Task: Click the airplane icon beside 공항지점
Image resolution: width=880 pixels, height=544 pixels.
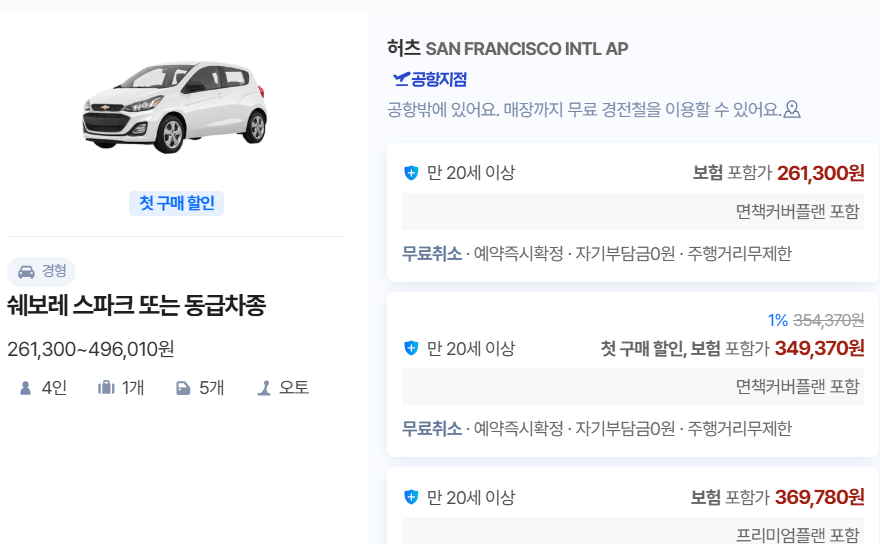Action: pos(401,79)
